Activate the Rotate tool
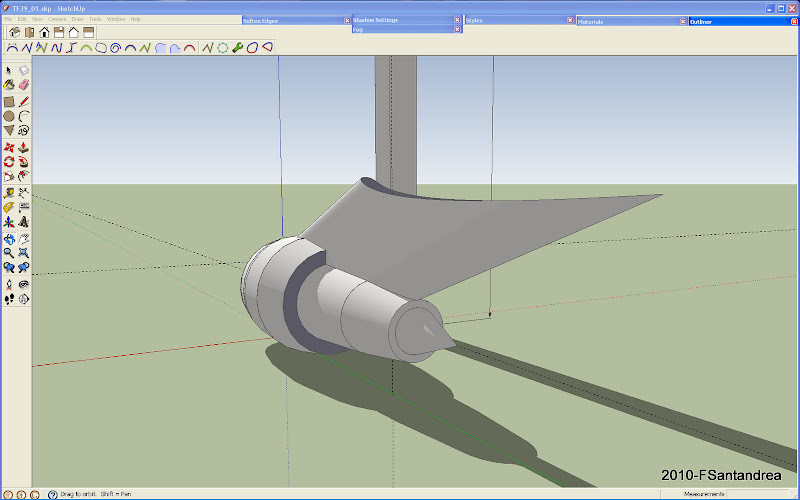The width and height of the screenshot is (800, 500). [x=9, y=162]
